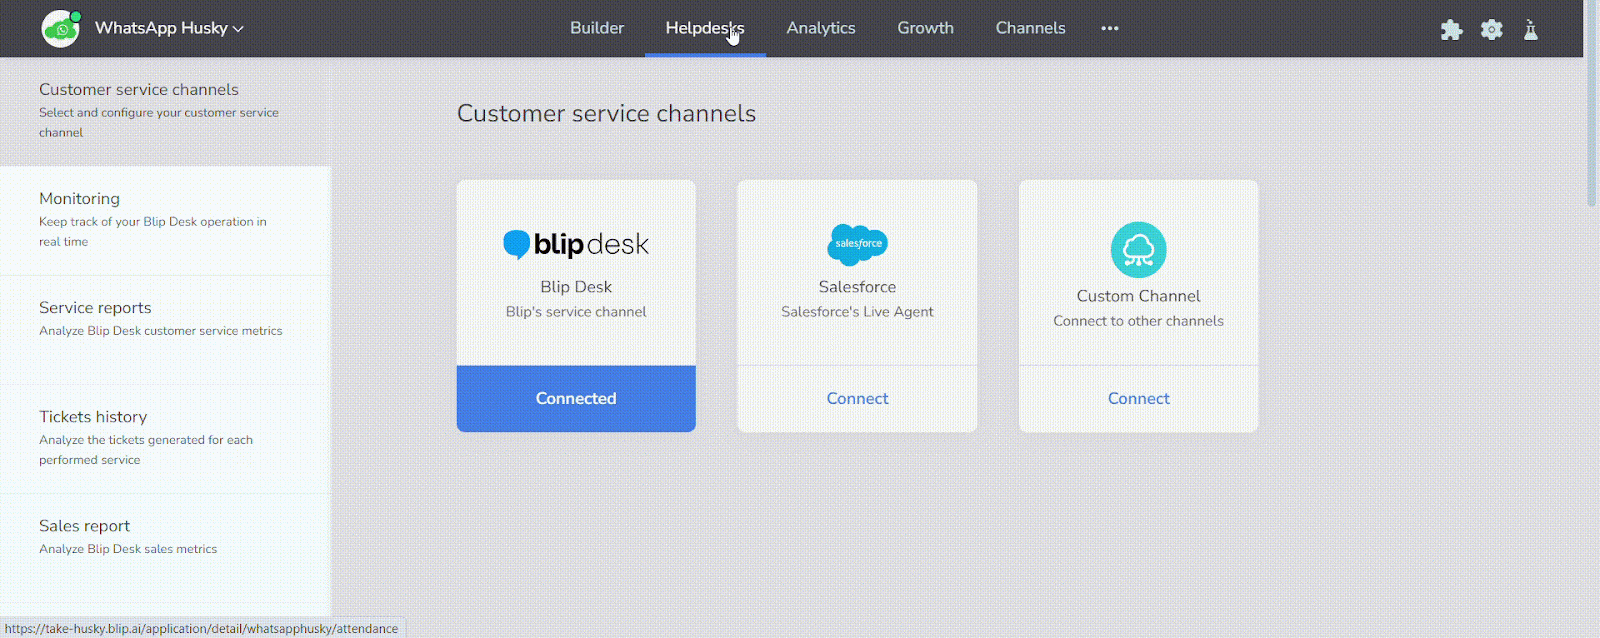Open Service reports in the sidebar

click(x=165, y=330)
